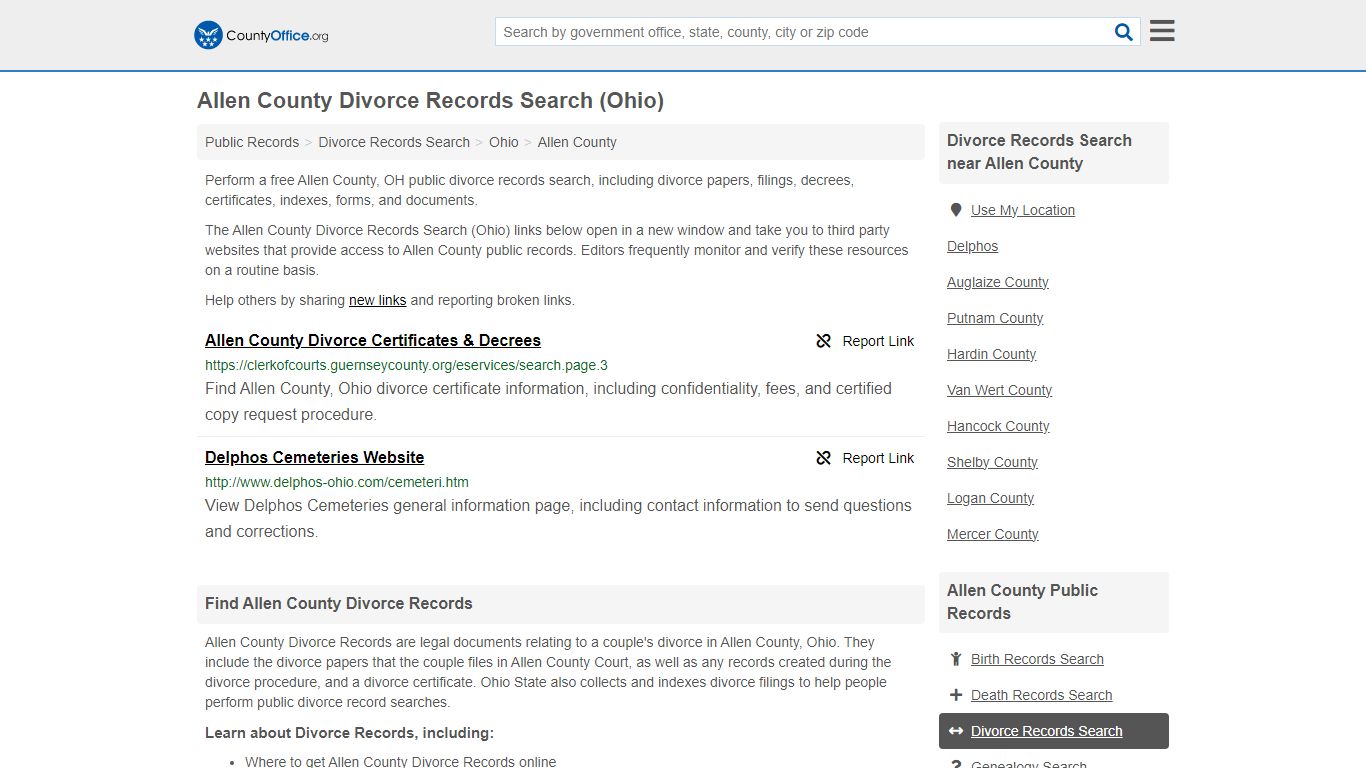This screenshot has height=768, width=1366.
Task: Select highlighted Divorce Records Search item
Action: (1054, 731)
